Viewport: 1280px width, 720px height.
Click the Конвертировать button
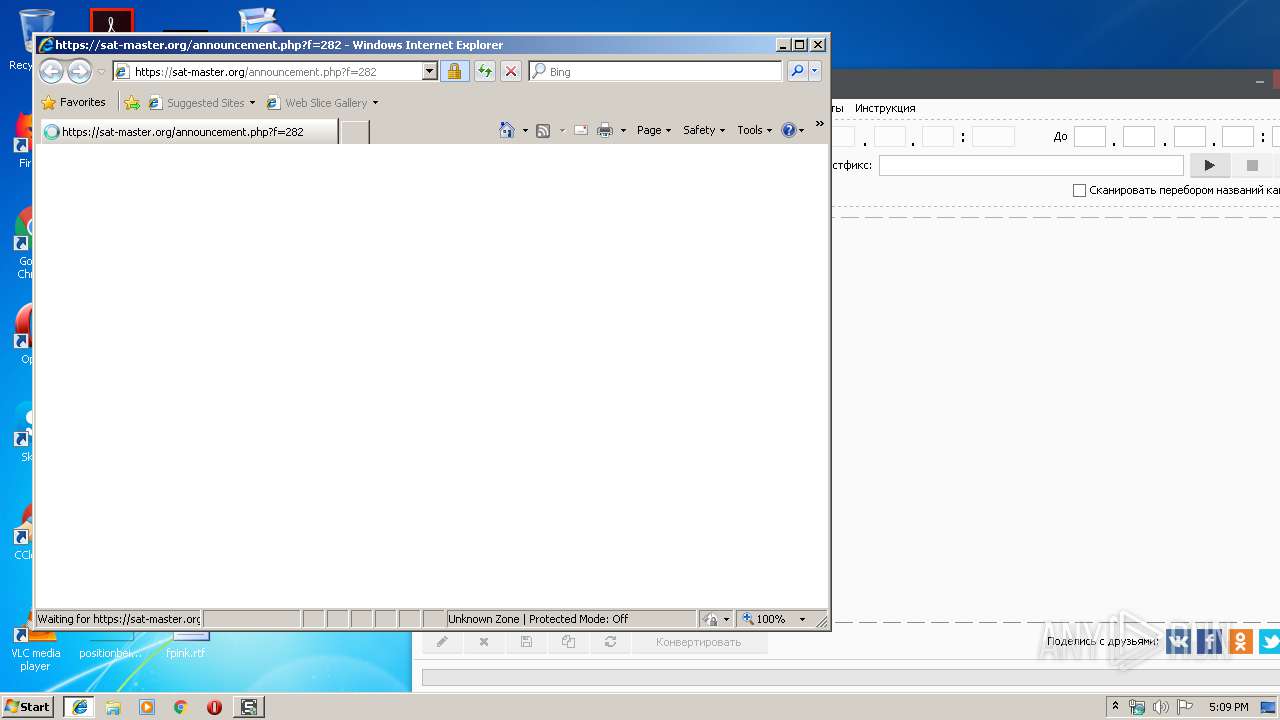[x=699, y=642]
